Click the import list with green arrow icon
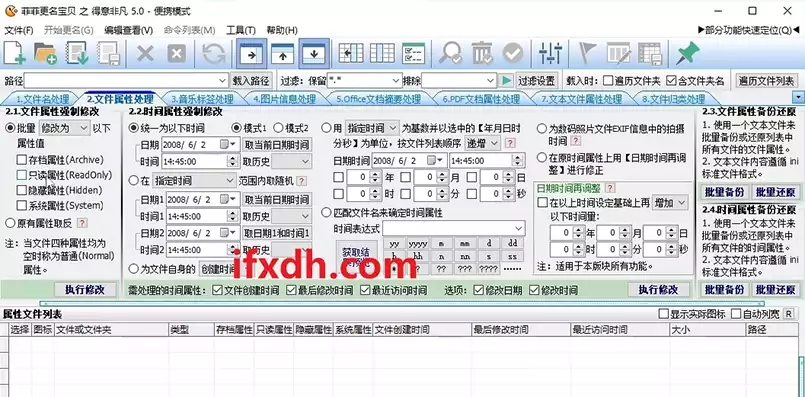805x397 pixels. 77,53
